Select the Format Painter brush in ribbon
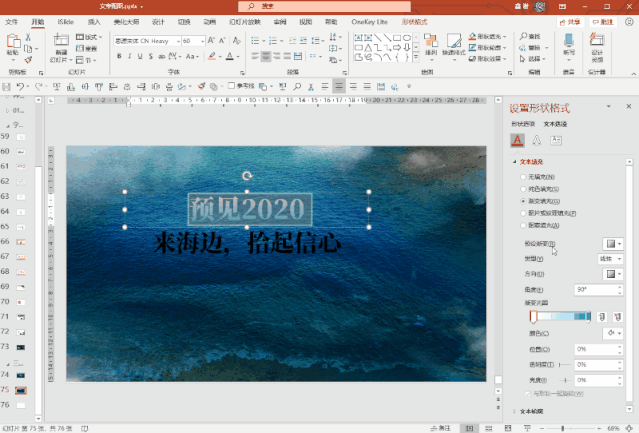 tap(28, 60)
